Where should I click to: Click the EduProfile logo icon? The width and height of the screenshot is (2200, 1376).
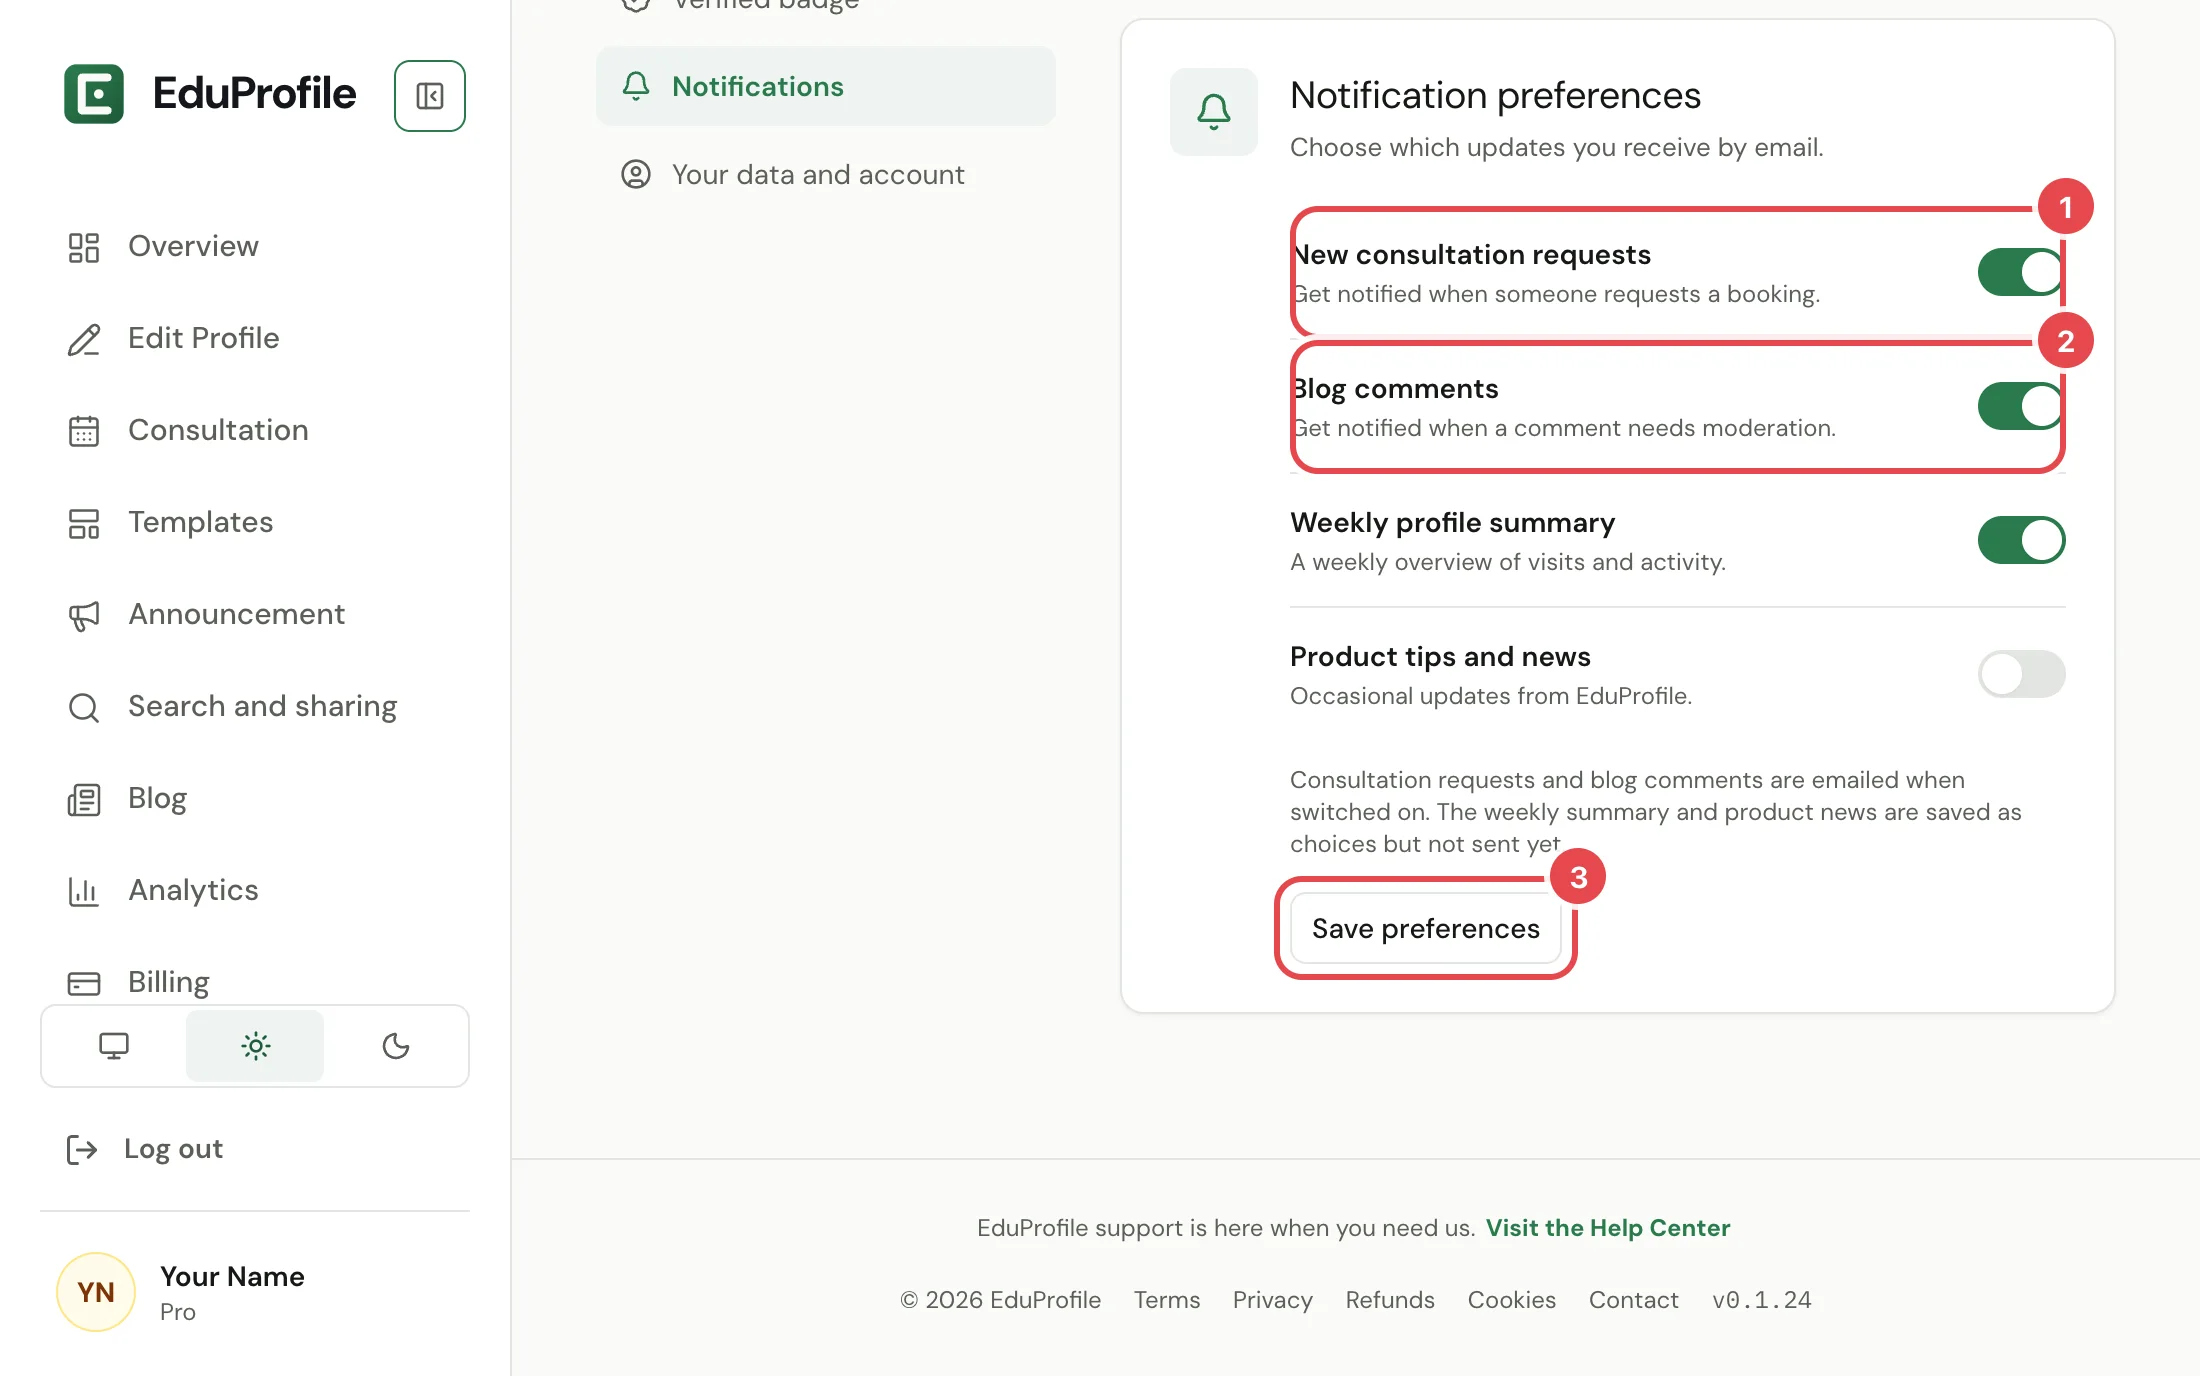pos(94,94)
